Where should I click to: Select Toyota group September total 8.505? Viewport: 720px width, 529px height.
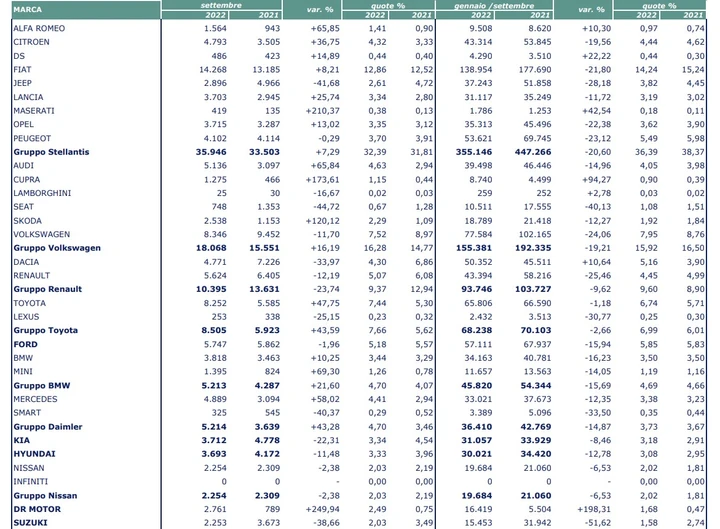(214, 331)
